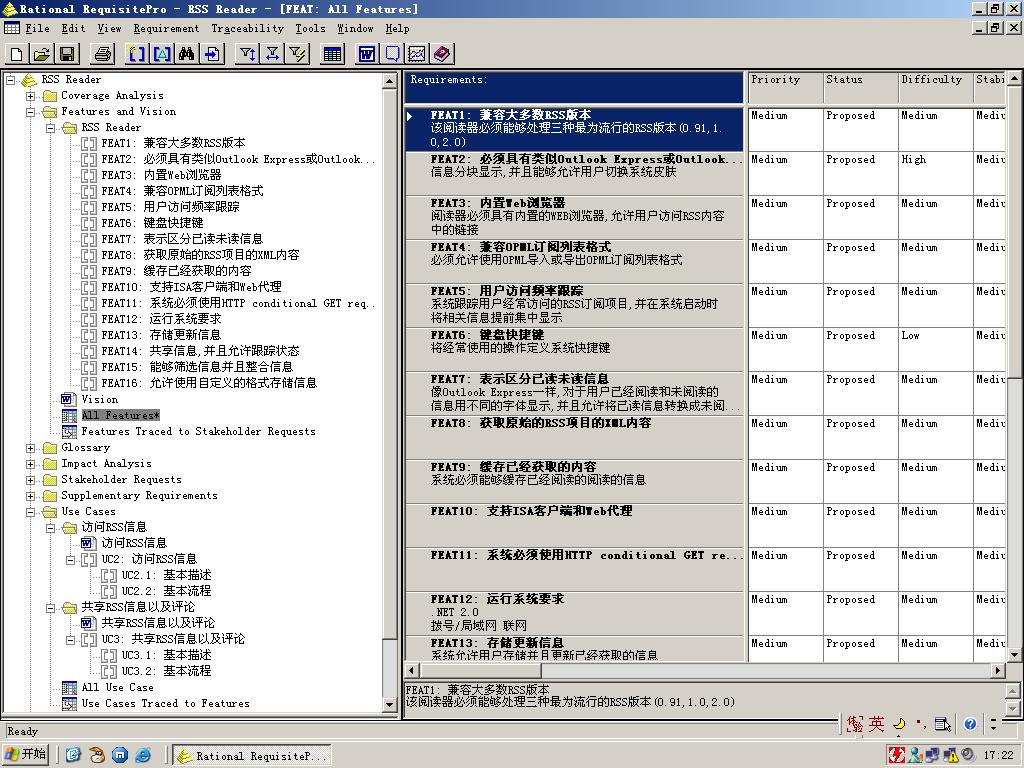Screen dimensions: 1024x768
Task: Open the File menu
Action: point(37,28)
